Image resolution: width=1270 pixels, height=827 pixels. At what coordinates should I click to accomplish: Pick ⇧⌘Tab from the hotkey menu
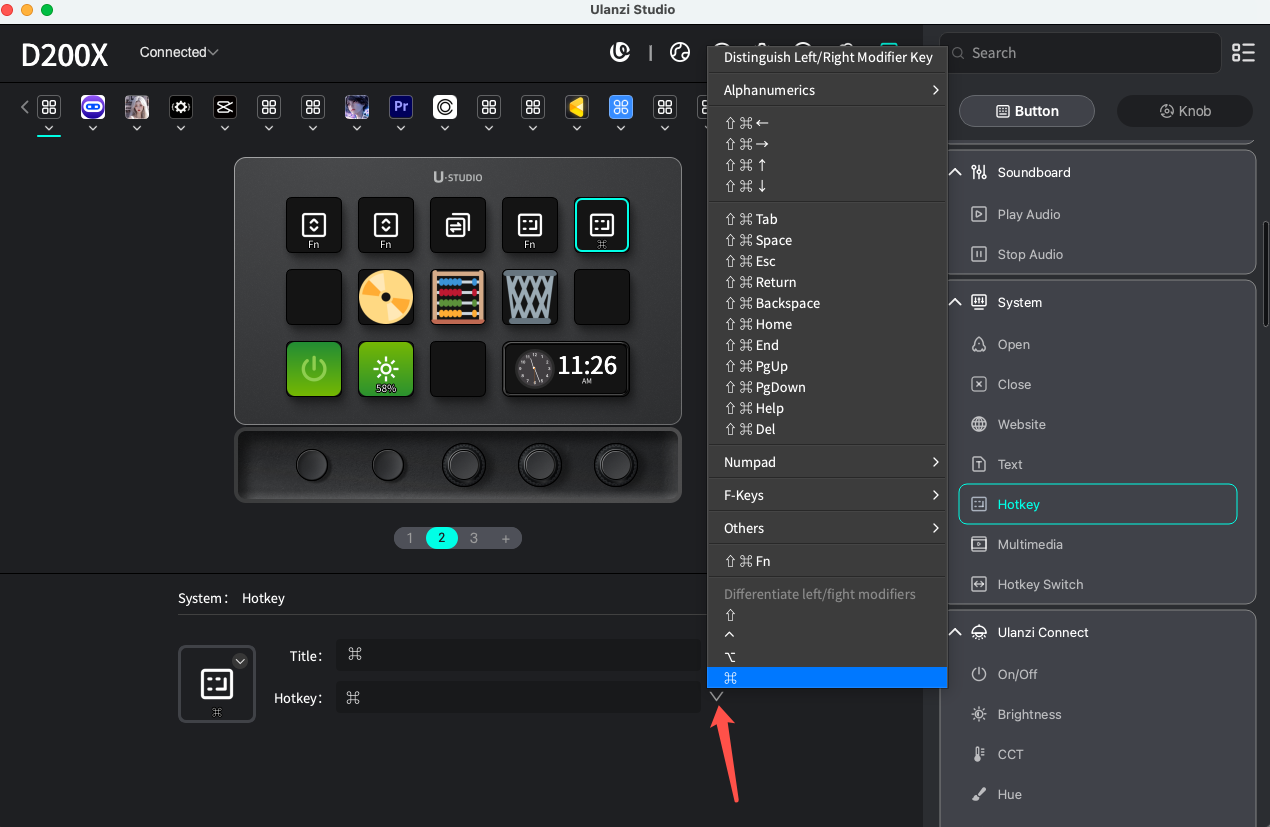click(x=827, y=219)
